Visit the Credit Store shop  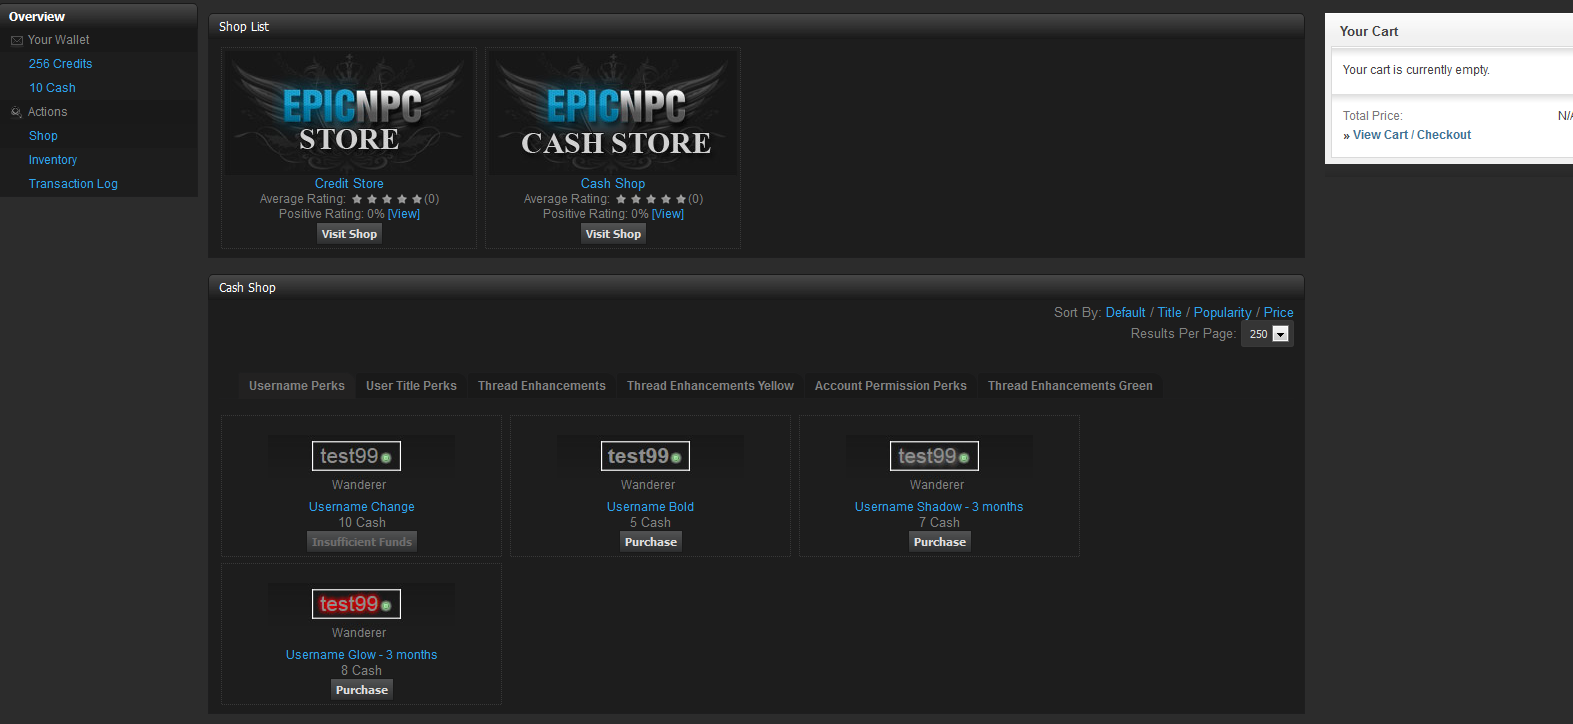pos(349,234)
